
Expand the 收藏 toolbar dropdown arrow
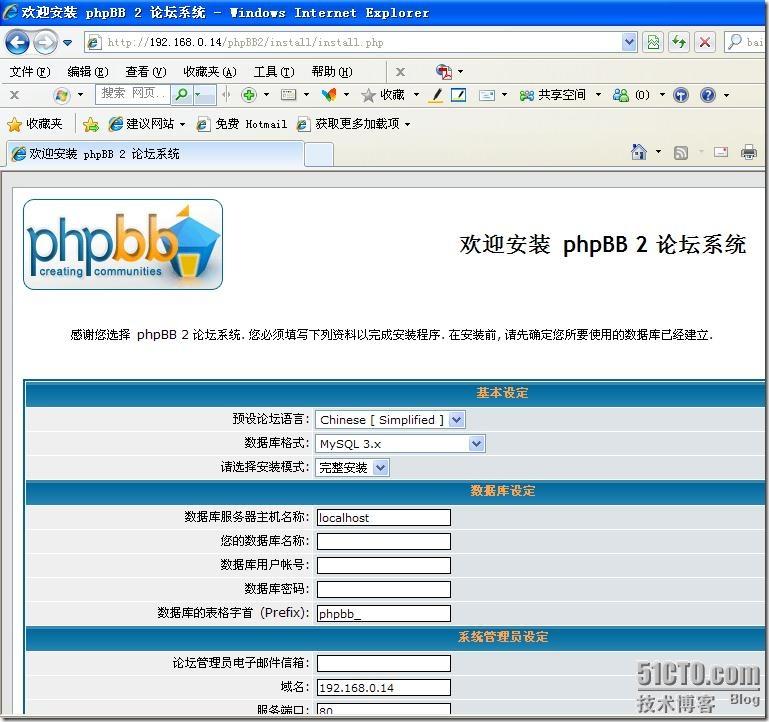click(416, 95)
